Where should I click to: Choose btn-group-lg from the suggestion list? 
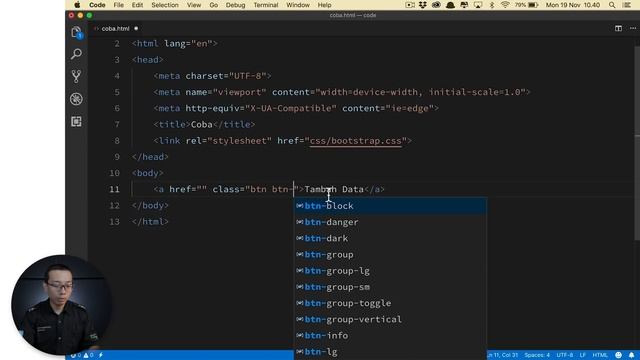pos(390,271)
